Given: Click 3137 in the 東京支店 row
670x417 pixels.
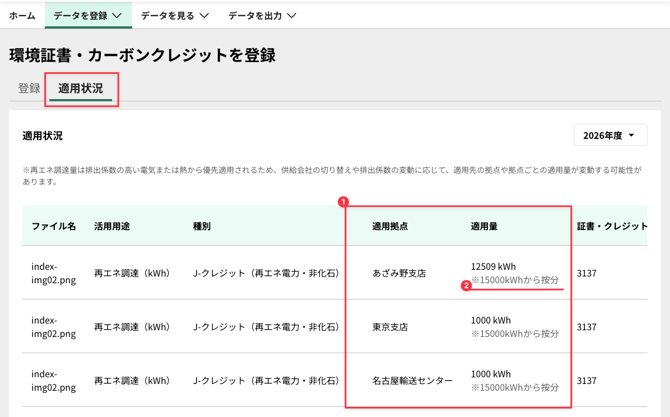Looking at the screenshot, I should pyautogui.click(x=587, y=327).
